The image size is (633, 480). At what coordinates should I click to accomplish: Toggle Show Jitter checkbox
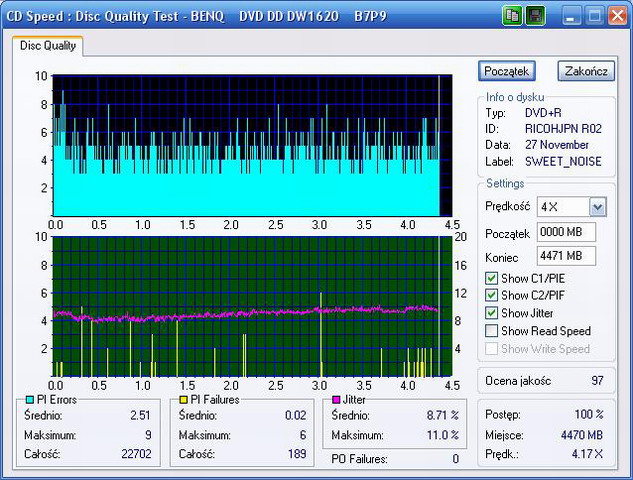(491, 313)
